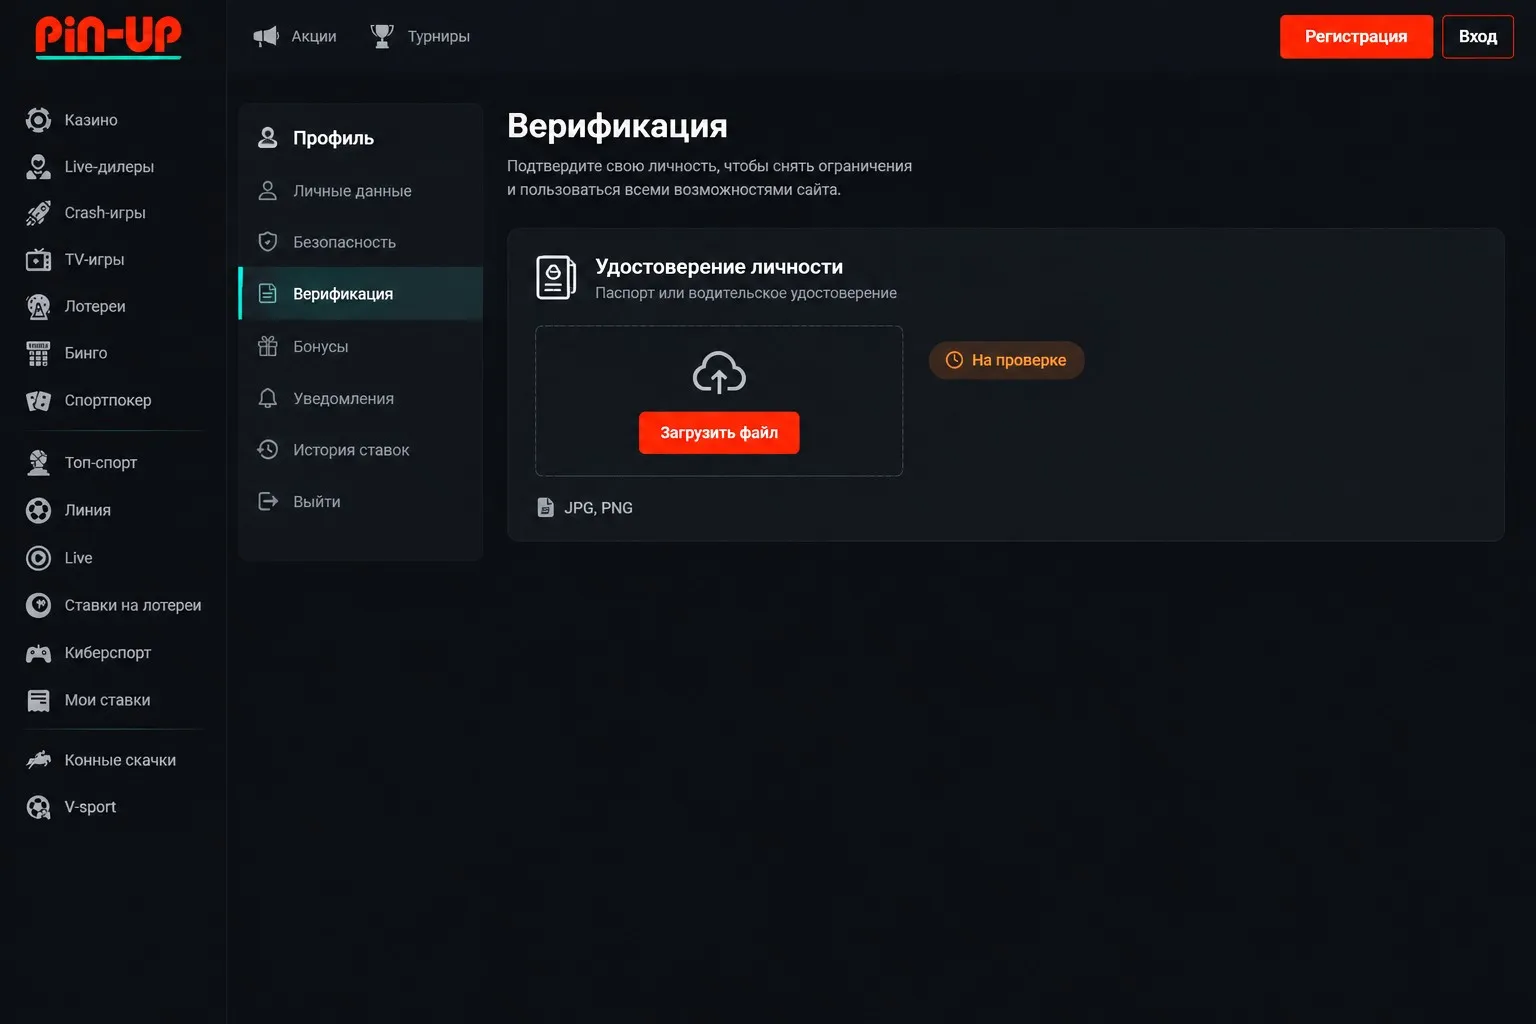Viewport: 1536px width, 1024px height.
Task: Click the Спортпокер cards icon
Action: pyautogui.click(x=38, y=400)
